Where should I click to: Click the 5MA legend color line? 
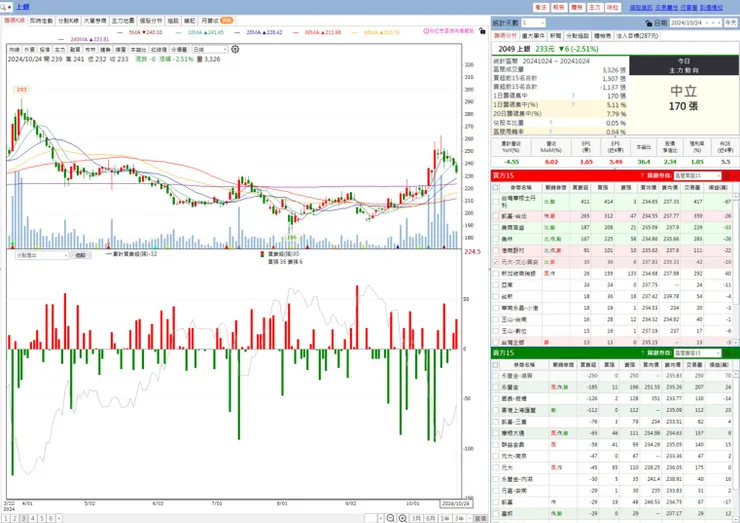120,33
